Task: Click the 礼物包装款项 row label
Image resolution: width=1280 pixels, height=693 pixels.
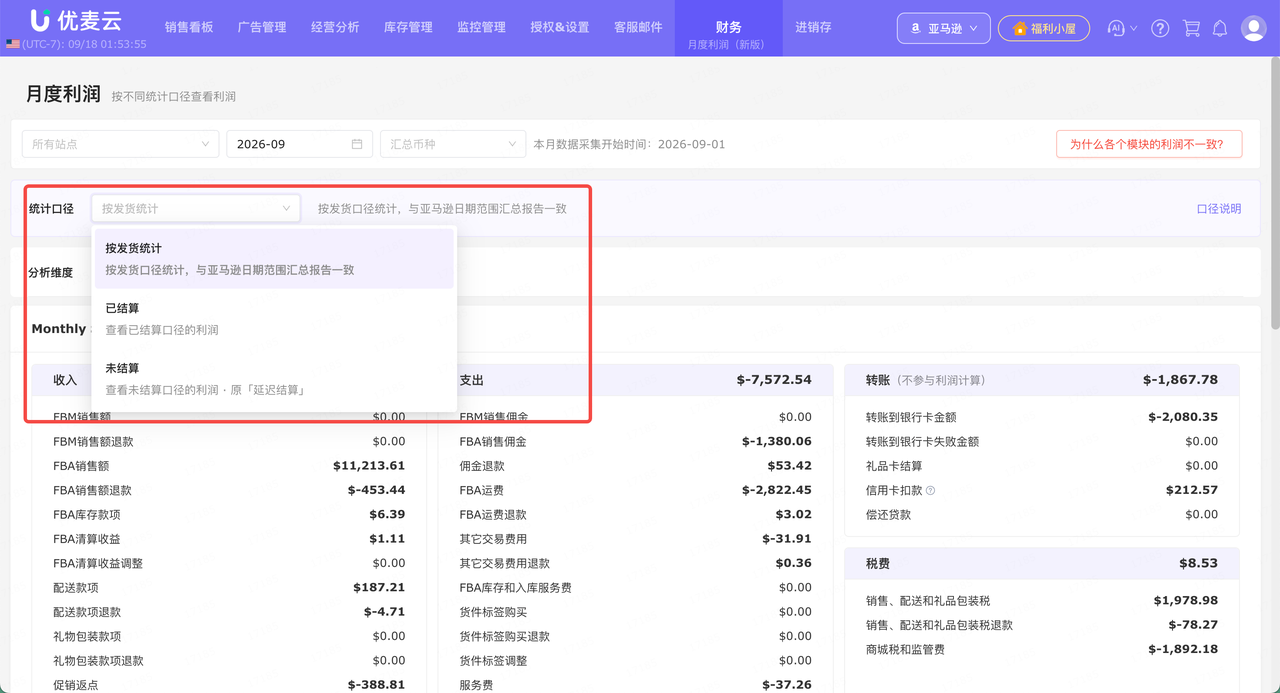Action: click(x=87, y=636)
